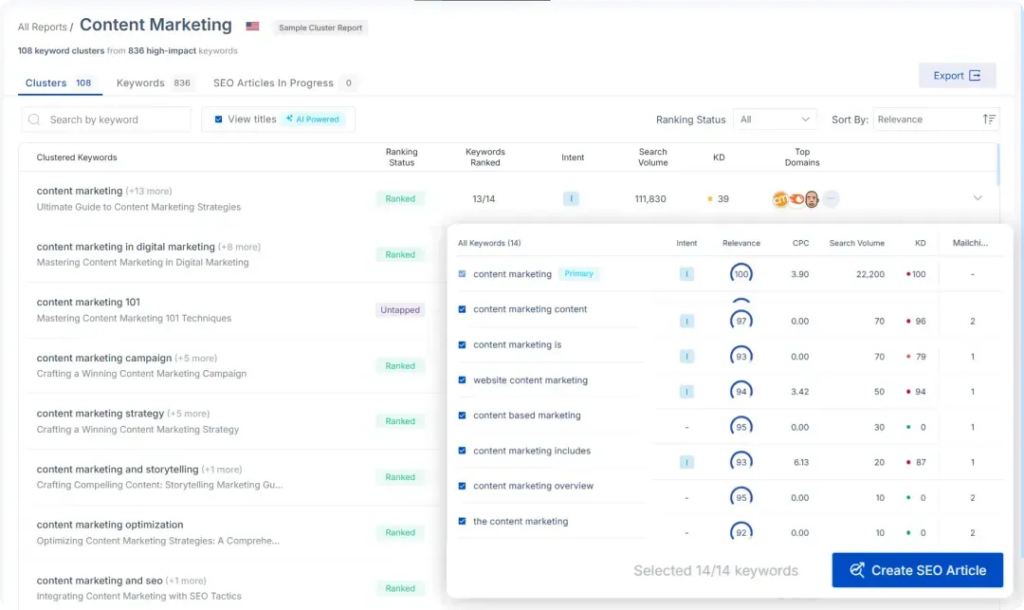
Task: Open SEO Articles In Progress tab
Action: [284, 83]
